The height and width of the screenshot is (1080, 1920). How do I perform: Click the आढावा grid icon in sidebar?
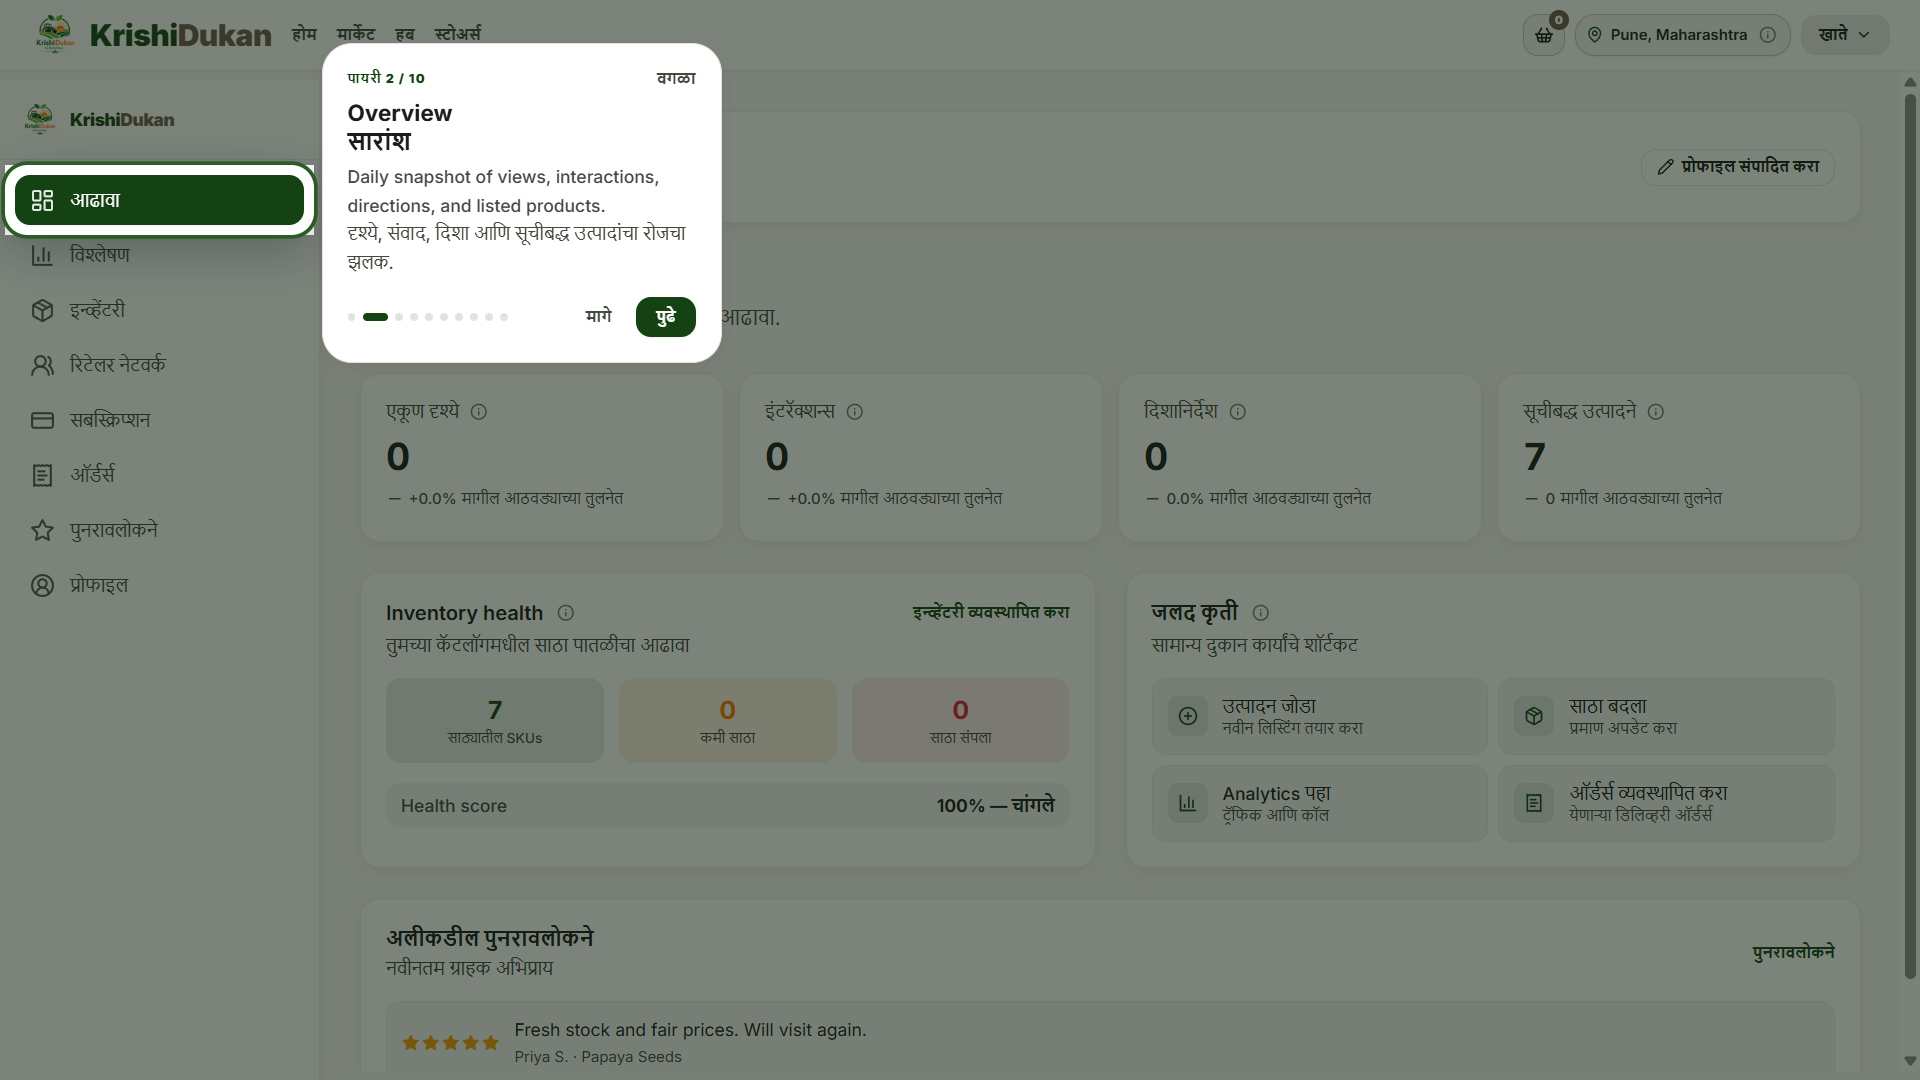tap(42, 200)
